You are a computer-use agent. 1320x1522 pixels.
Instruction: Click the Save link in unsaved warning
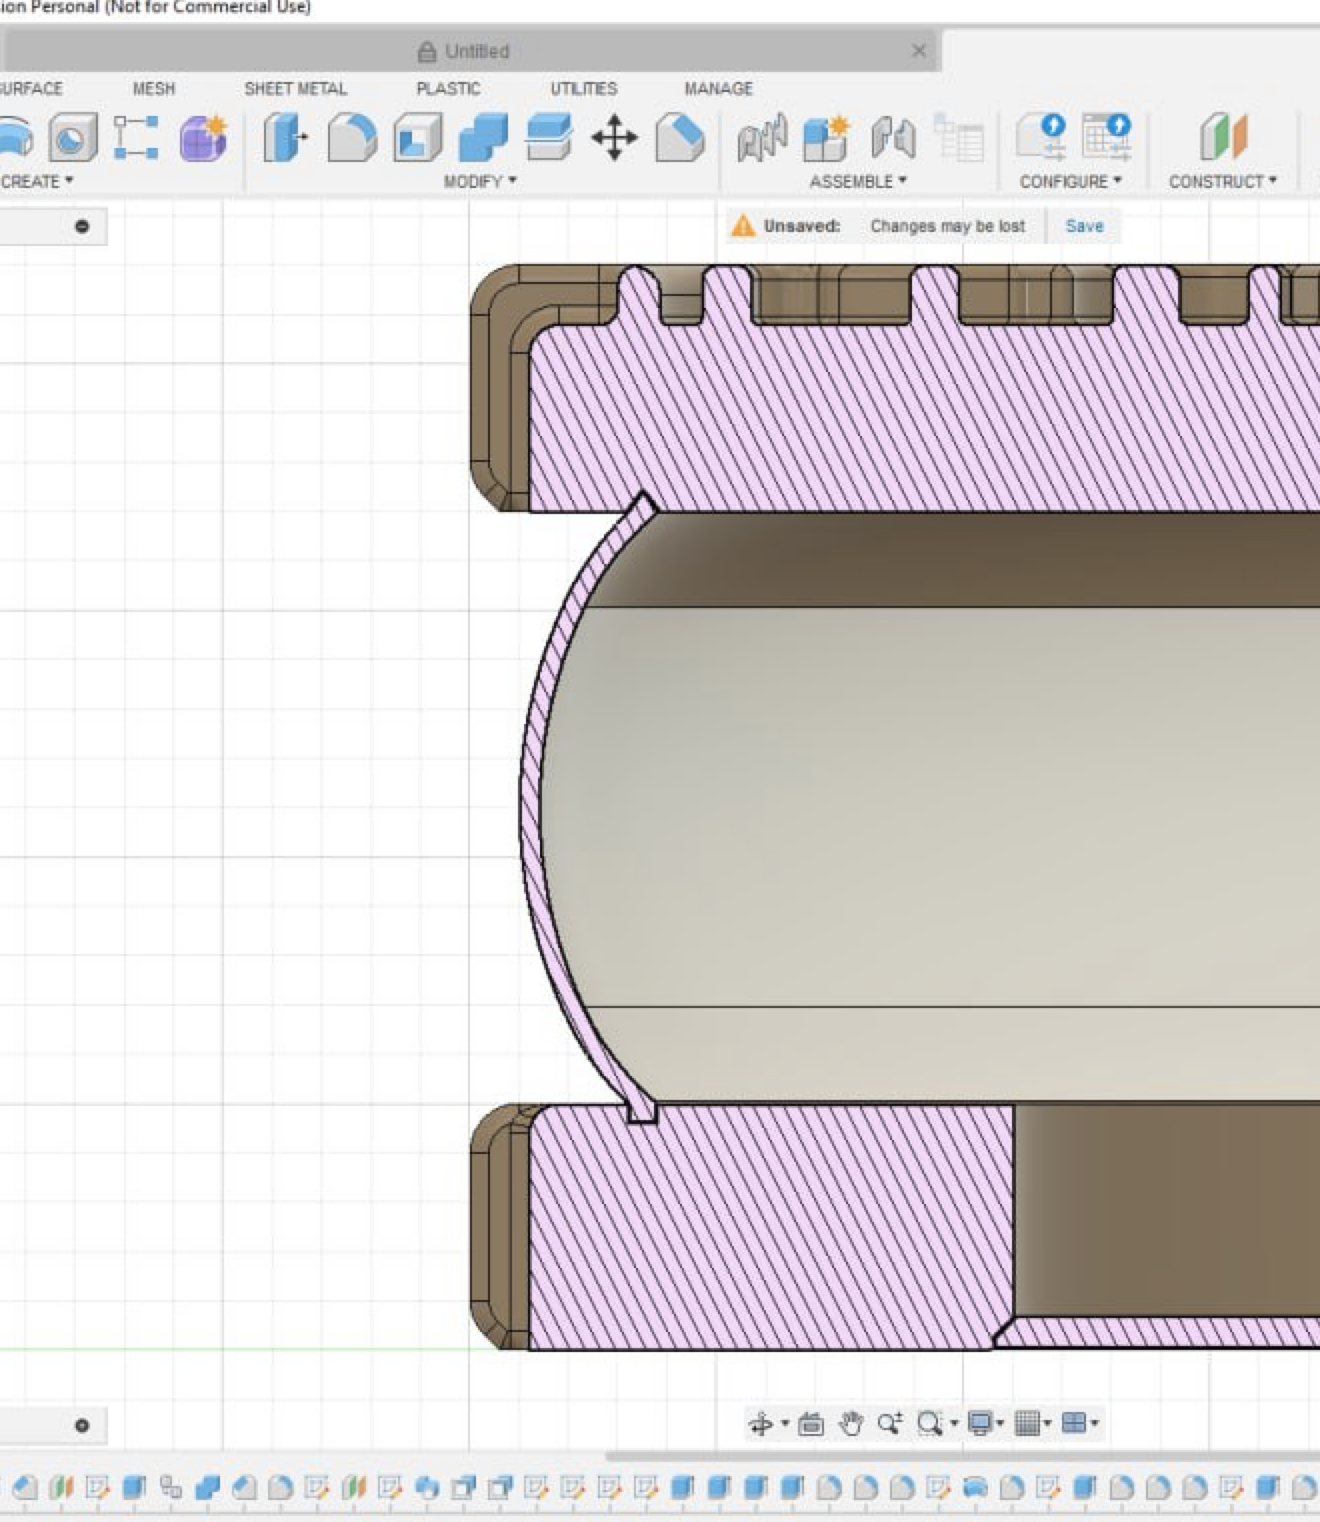pos(1084,226)
